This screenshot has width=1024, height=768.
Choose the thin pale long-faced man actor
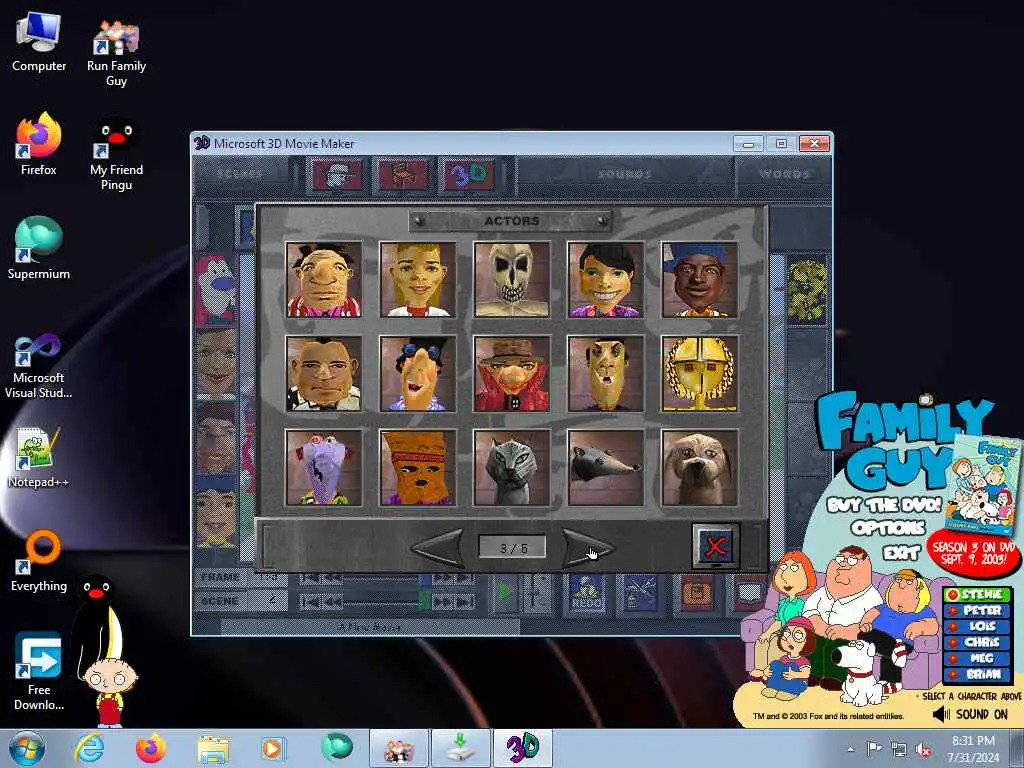(x=606, y=374)
